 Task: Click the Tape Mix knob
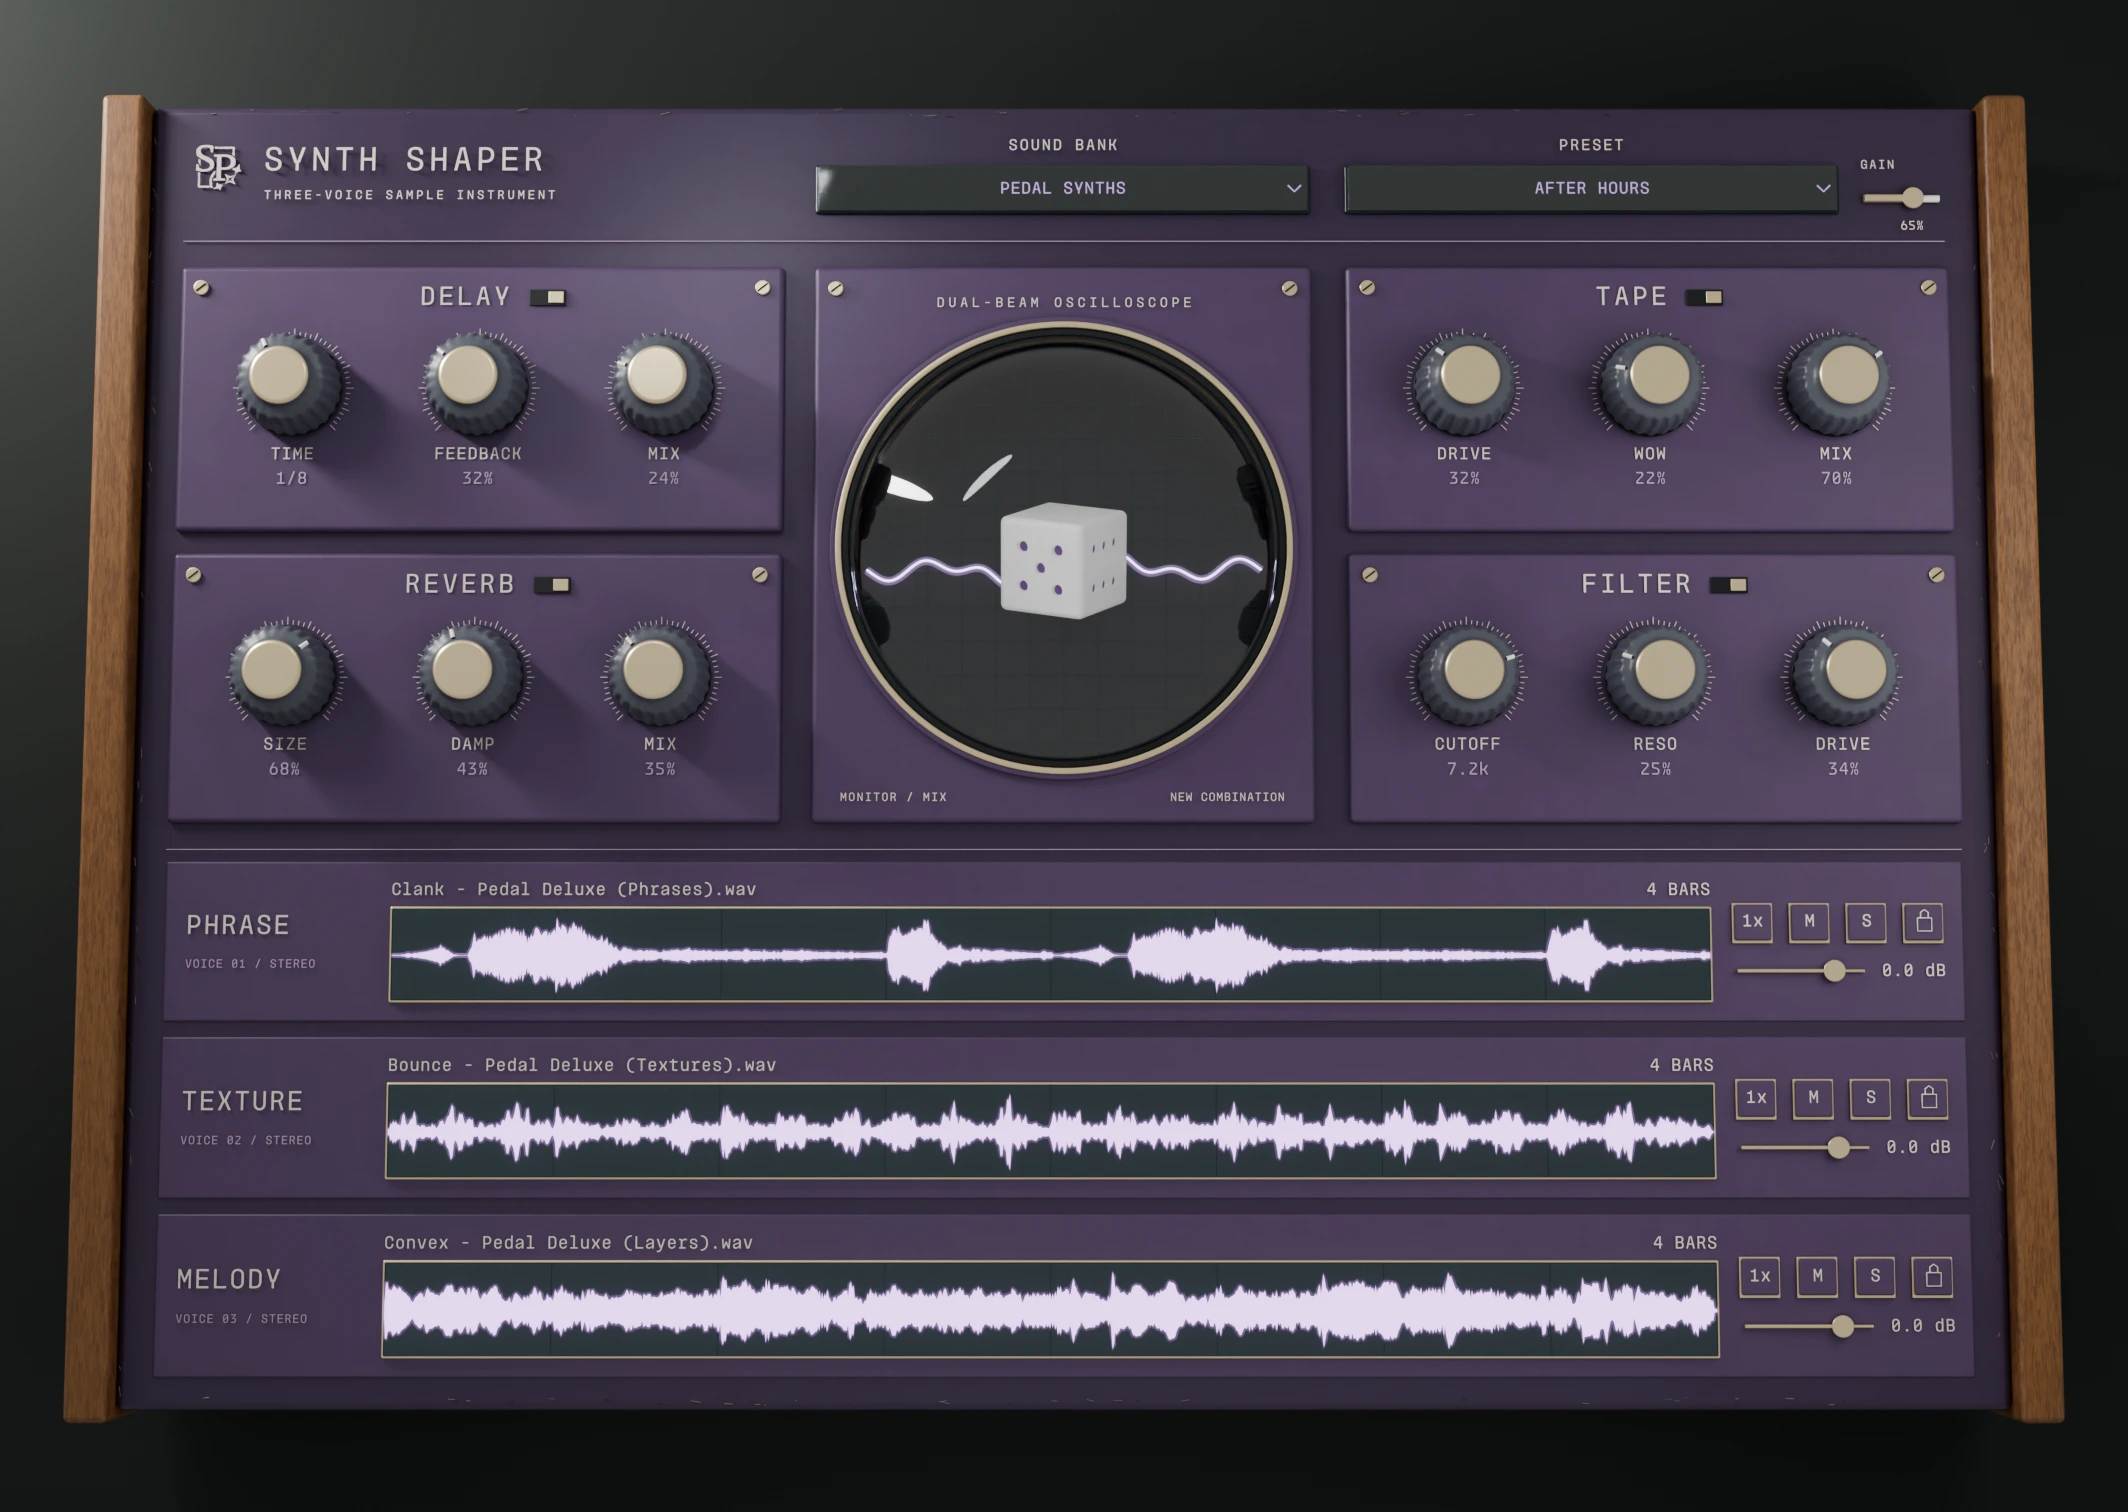coord(1836,384)
